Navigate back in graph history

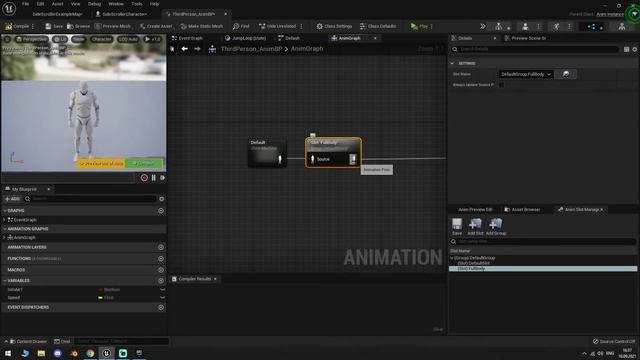(184, 49)
